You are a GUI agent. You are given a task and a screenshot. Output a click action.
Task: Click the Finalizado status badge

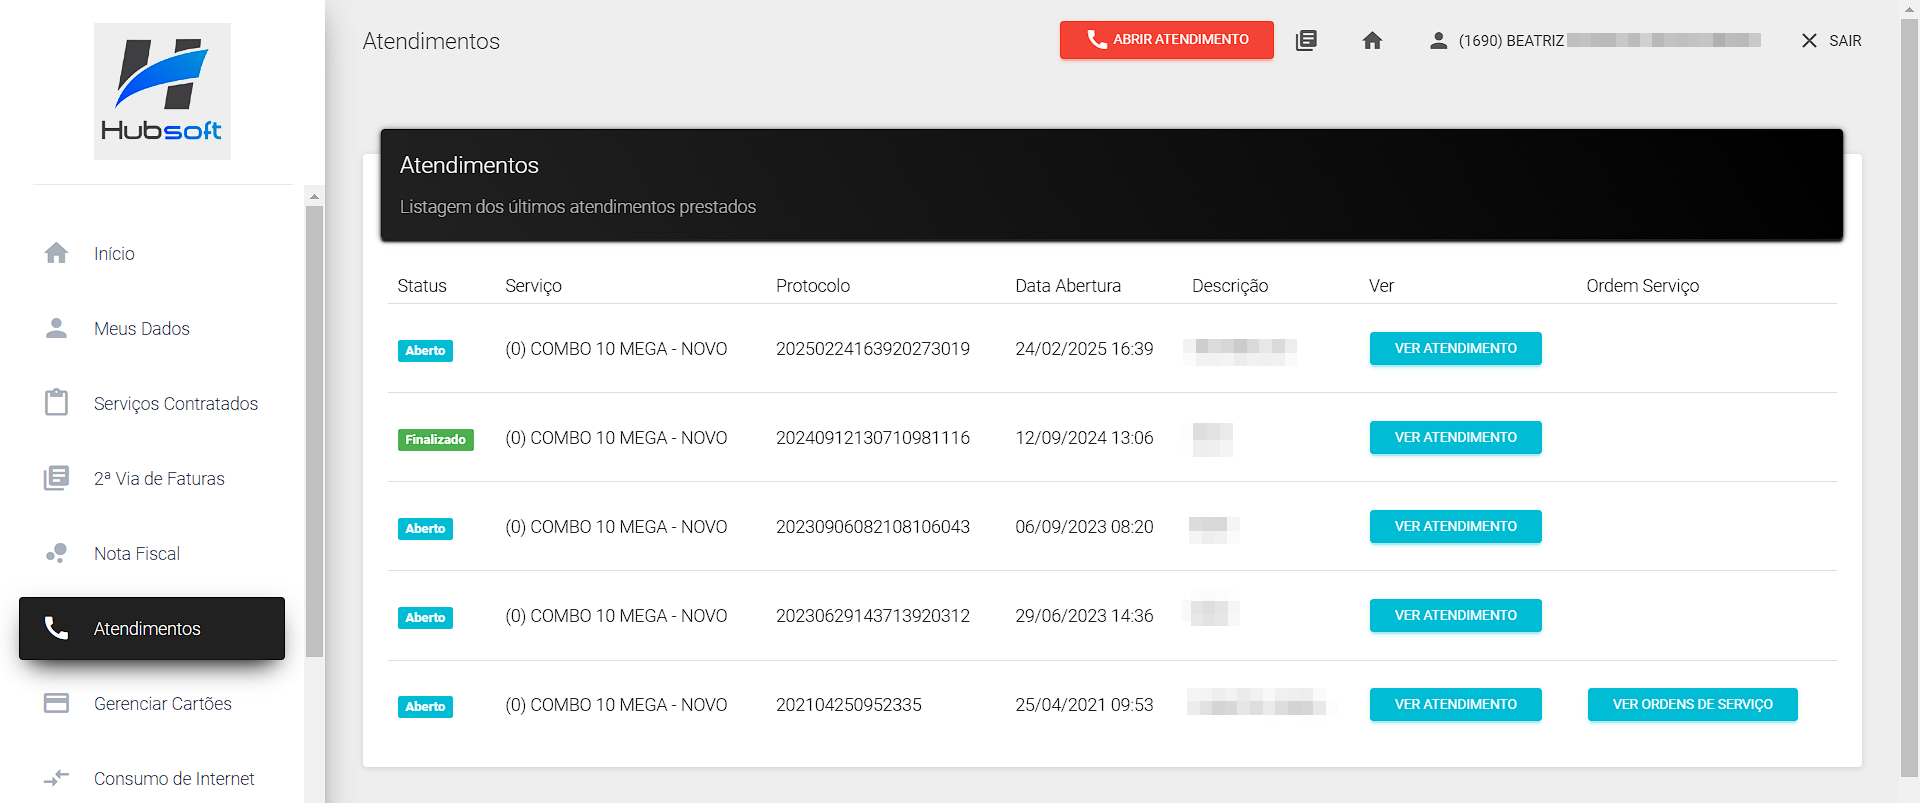point(436,440)
